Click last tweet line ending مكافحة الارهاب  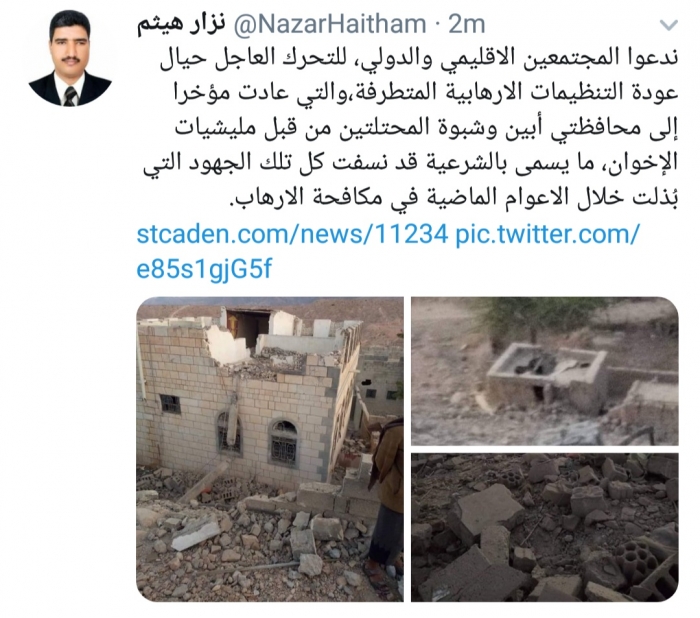click(454, 198)
